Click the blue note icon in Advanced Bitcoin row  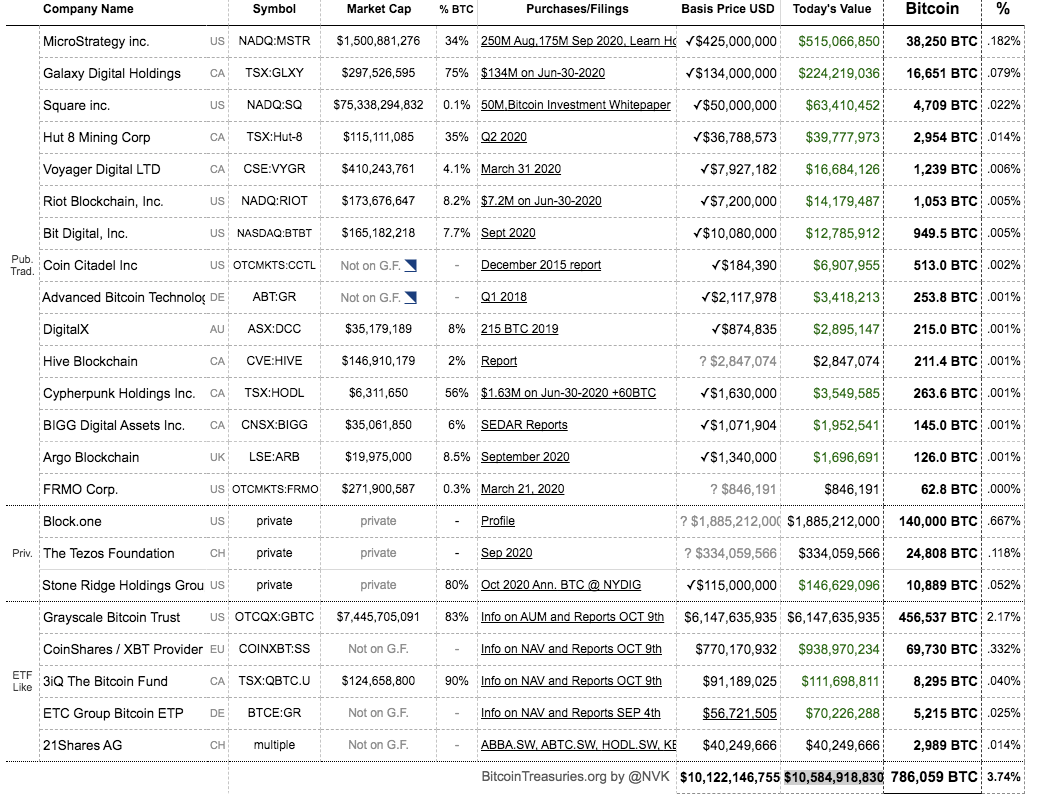click(x=410, y=297)
